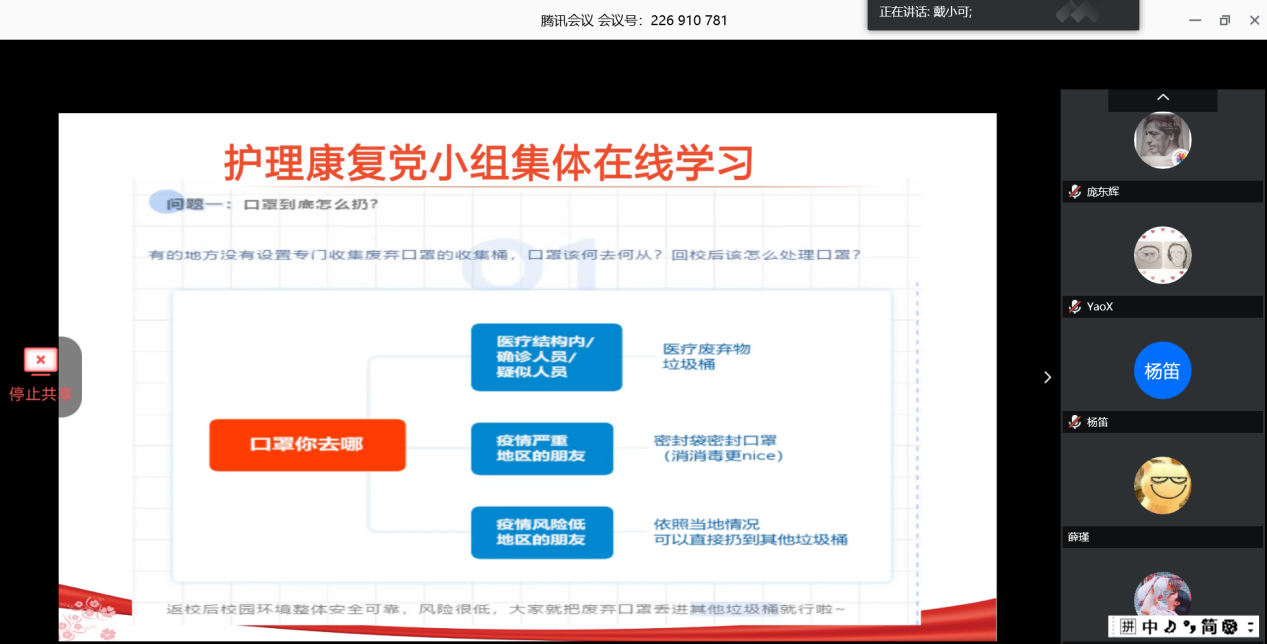Screen dimensions: 1267x644
Task: Select YaoX's participant avatar
Action: pos(1162,255)
